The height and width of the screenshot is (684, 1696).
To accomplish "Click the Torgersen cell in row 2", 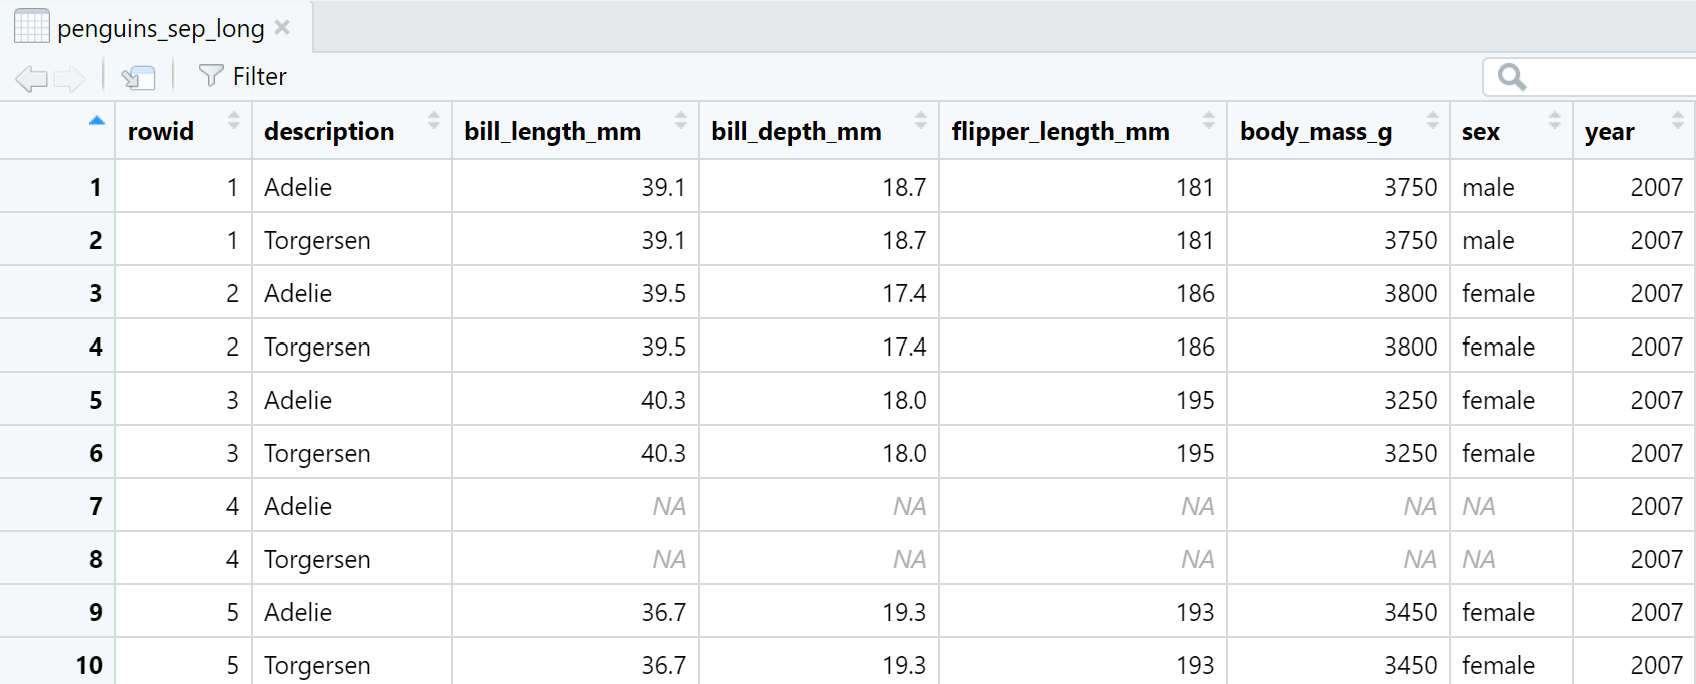I will (x=317, y=241).
